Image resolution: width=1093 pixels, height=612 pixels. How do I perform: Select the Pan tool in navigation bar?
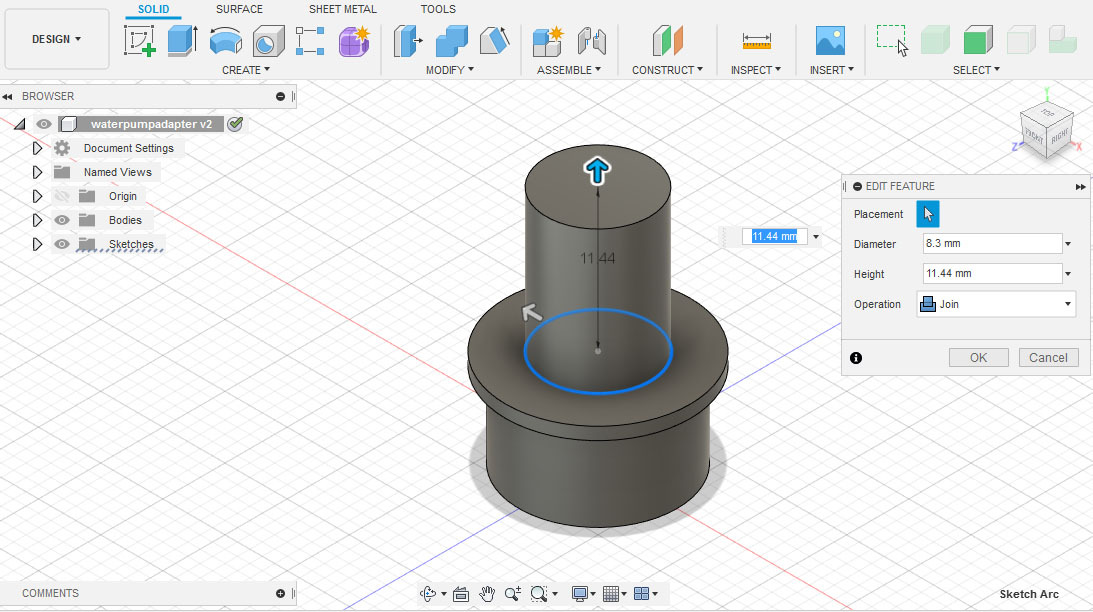(487, 592)
